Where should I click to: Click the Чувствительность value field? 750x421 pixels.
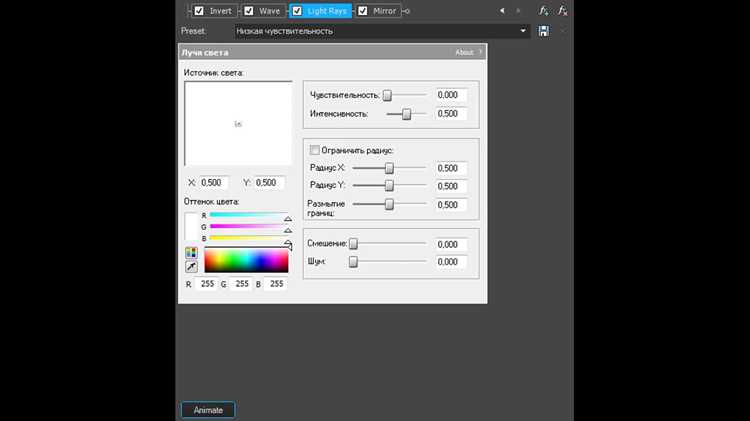[451, 95]
